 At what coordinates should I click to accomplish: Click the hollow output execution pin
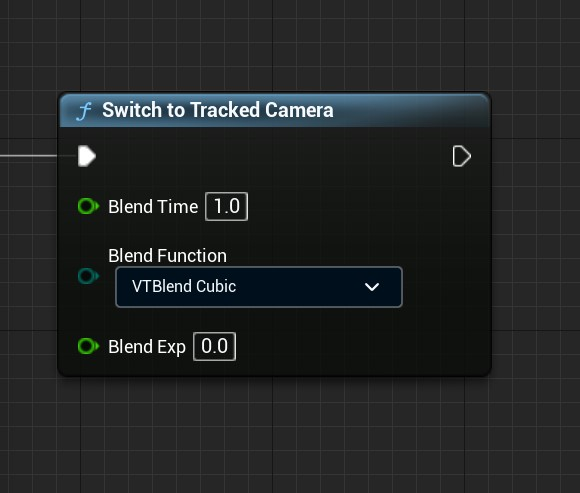[x=462, y=156]
